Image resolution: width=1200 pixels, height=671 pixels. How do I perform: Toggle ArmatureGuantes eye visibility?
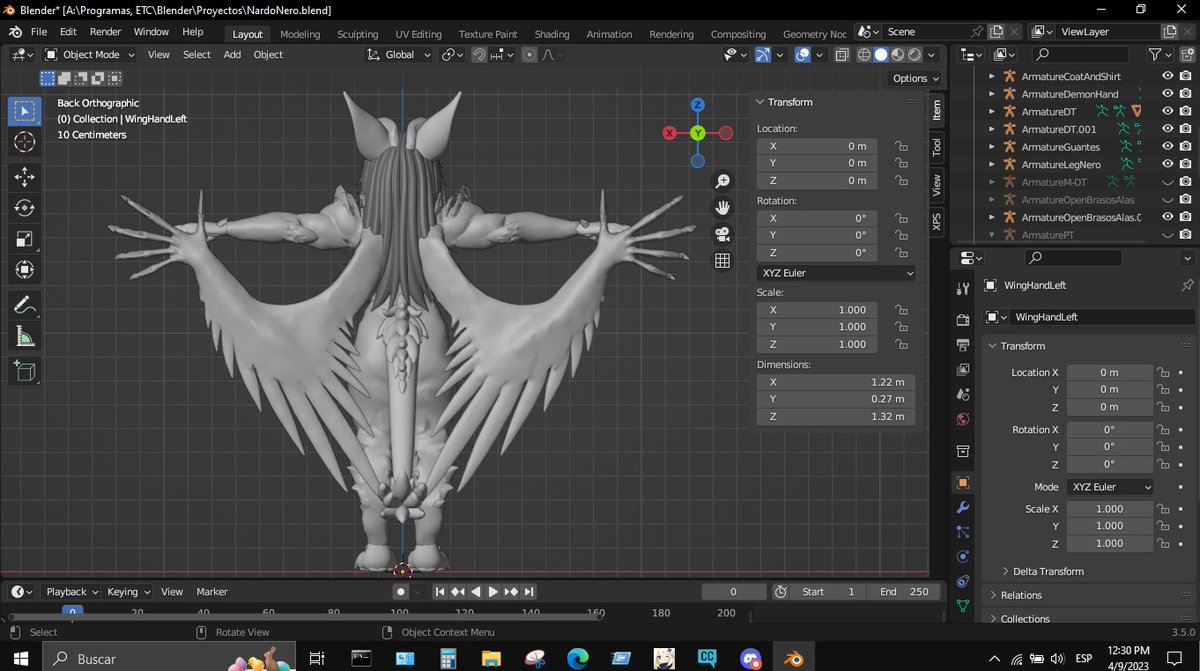click(1167, 147)
